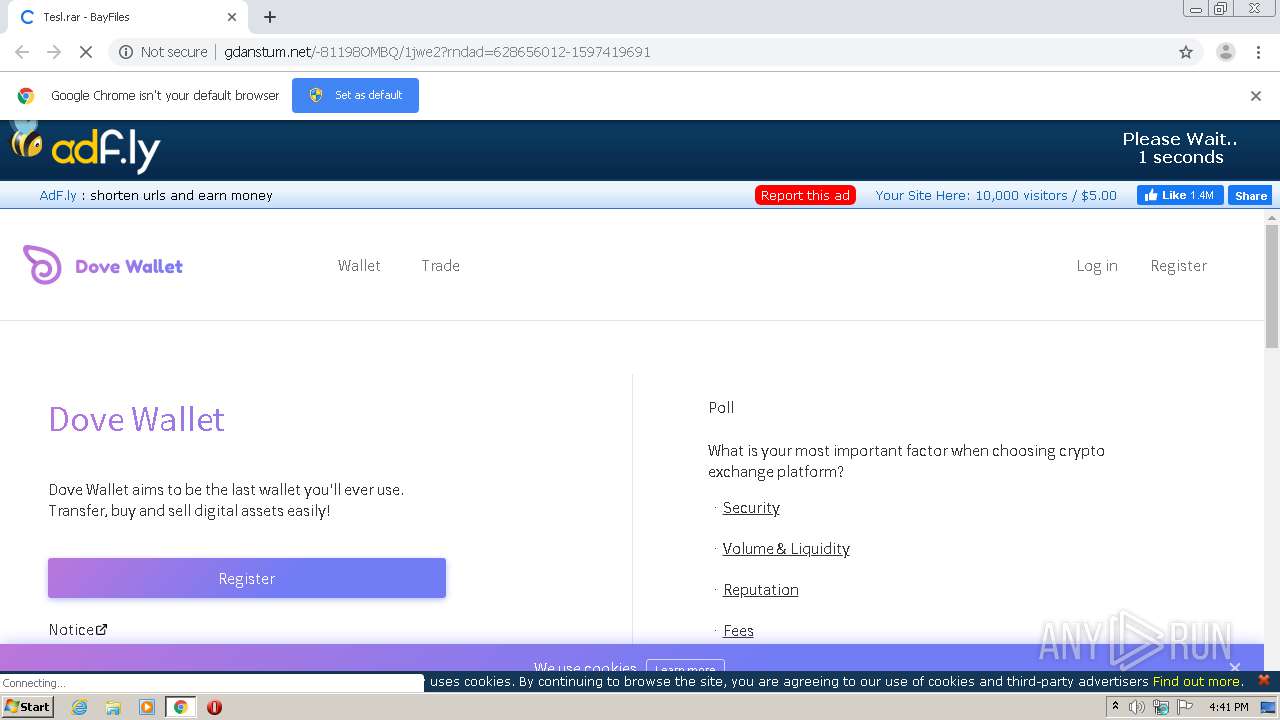
Task: Click Register in the top navigation
Action: point(1178,265)
